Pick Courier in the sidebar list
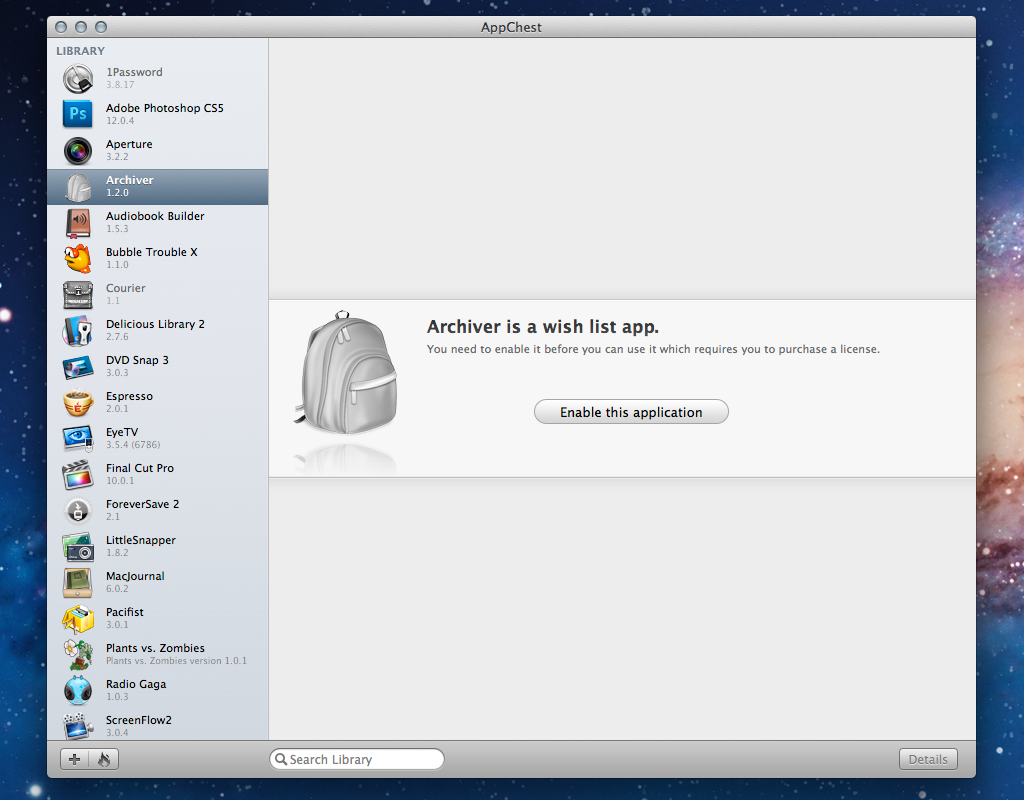The image size is (1024, 800). click(x=157, y=295)
